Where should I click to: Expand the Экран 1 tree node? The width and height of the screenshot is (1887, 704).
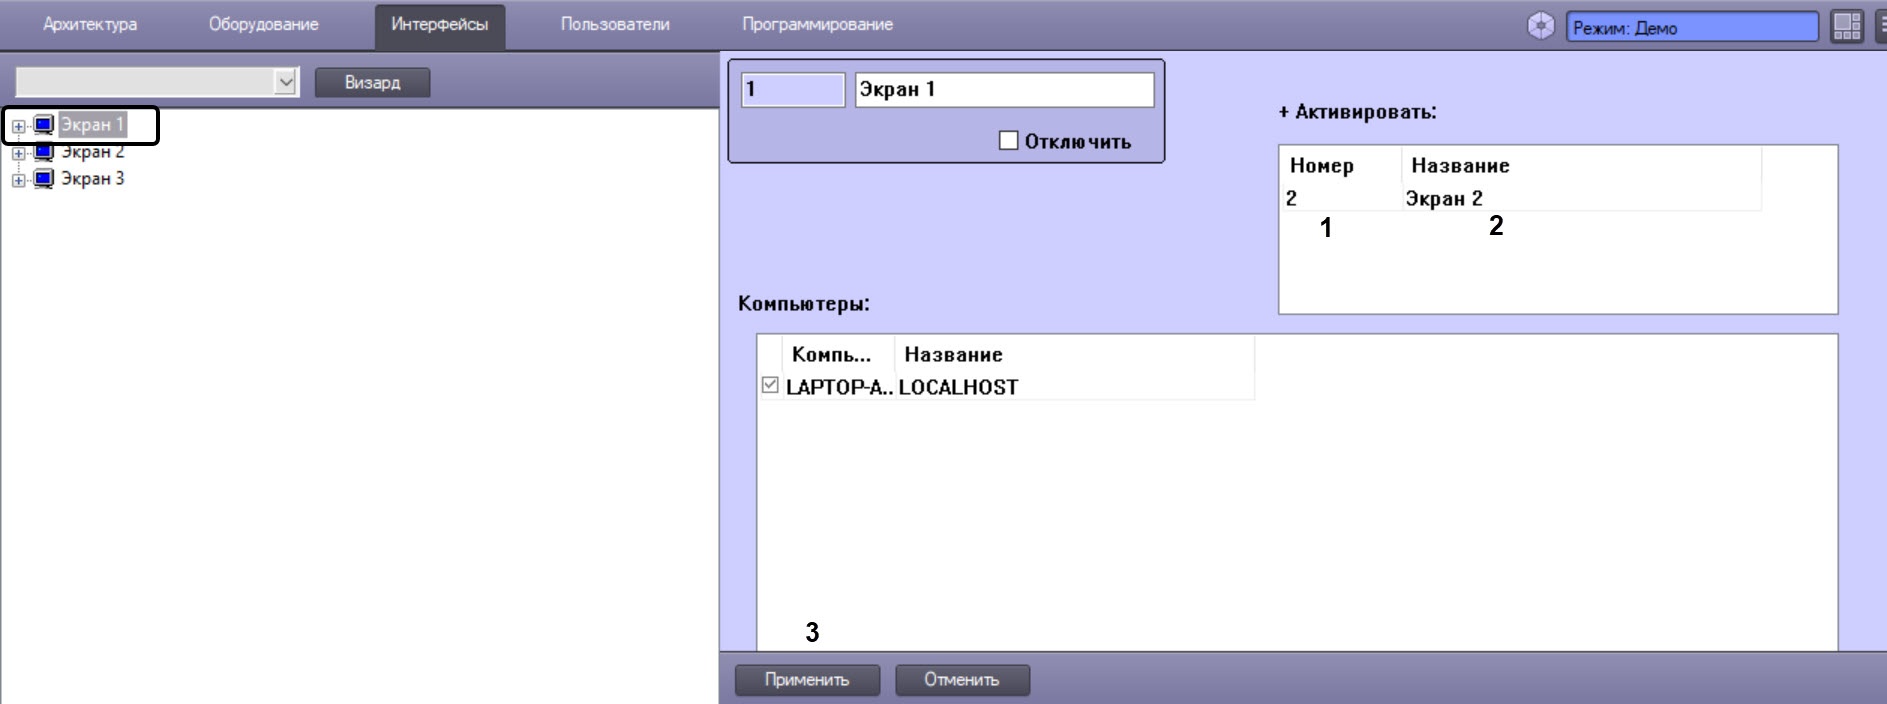click(18, 127)
